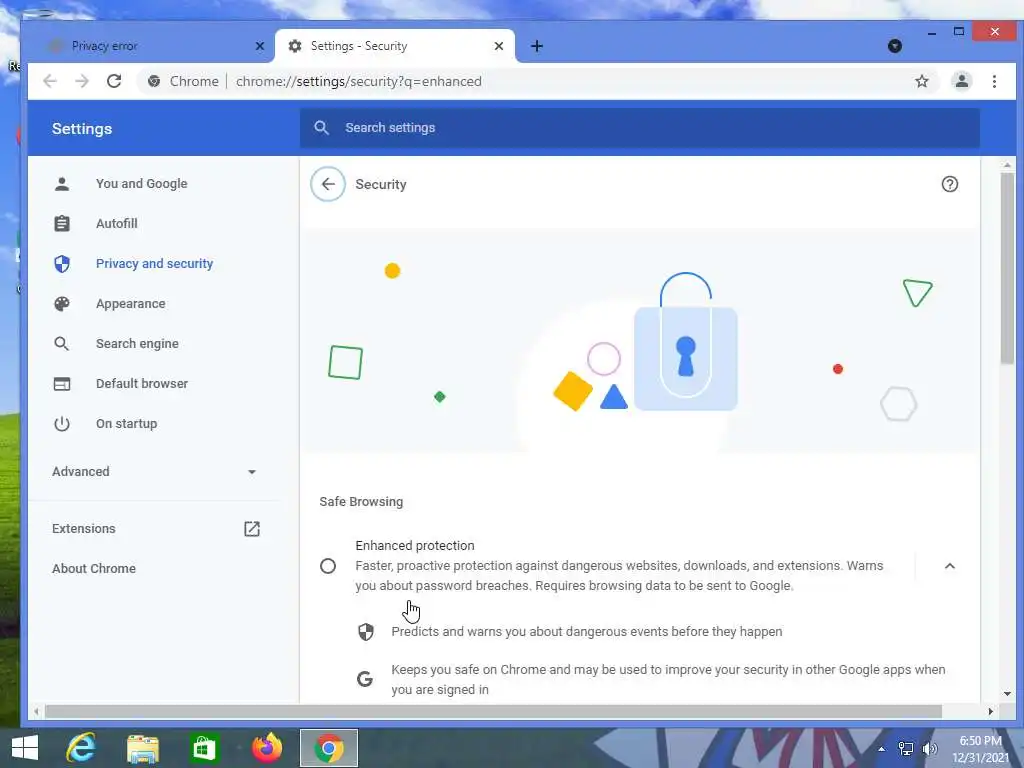The width and height of the screenshot is (1024, 768).
Task: Switch to the Privacy error tab
Action: (157, 46)
